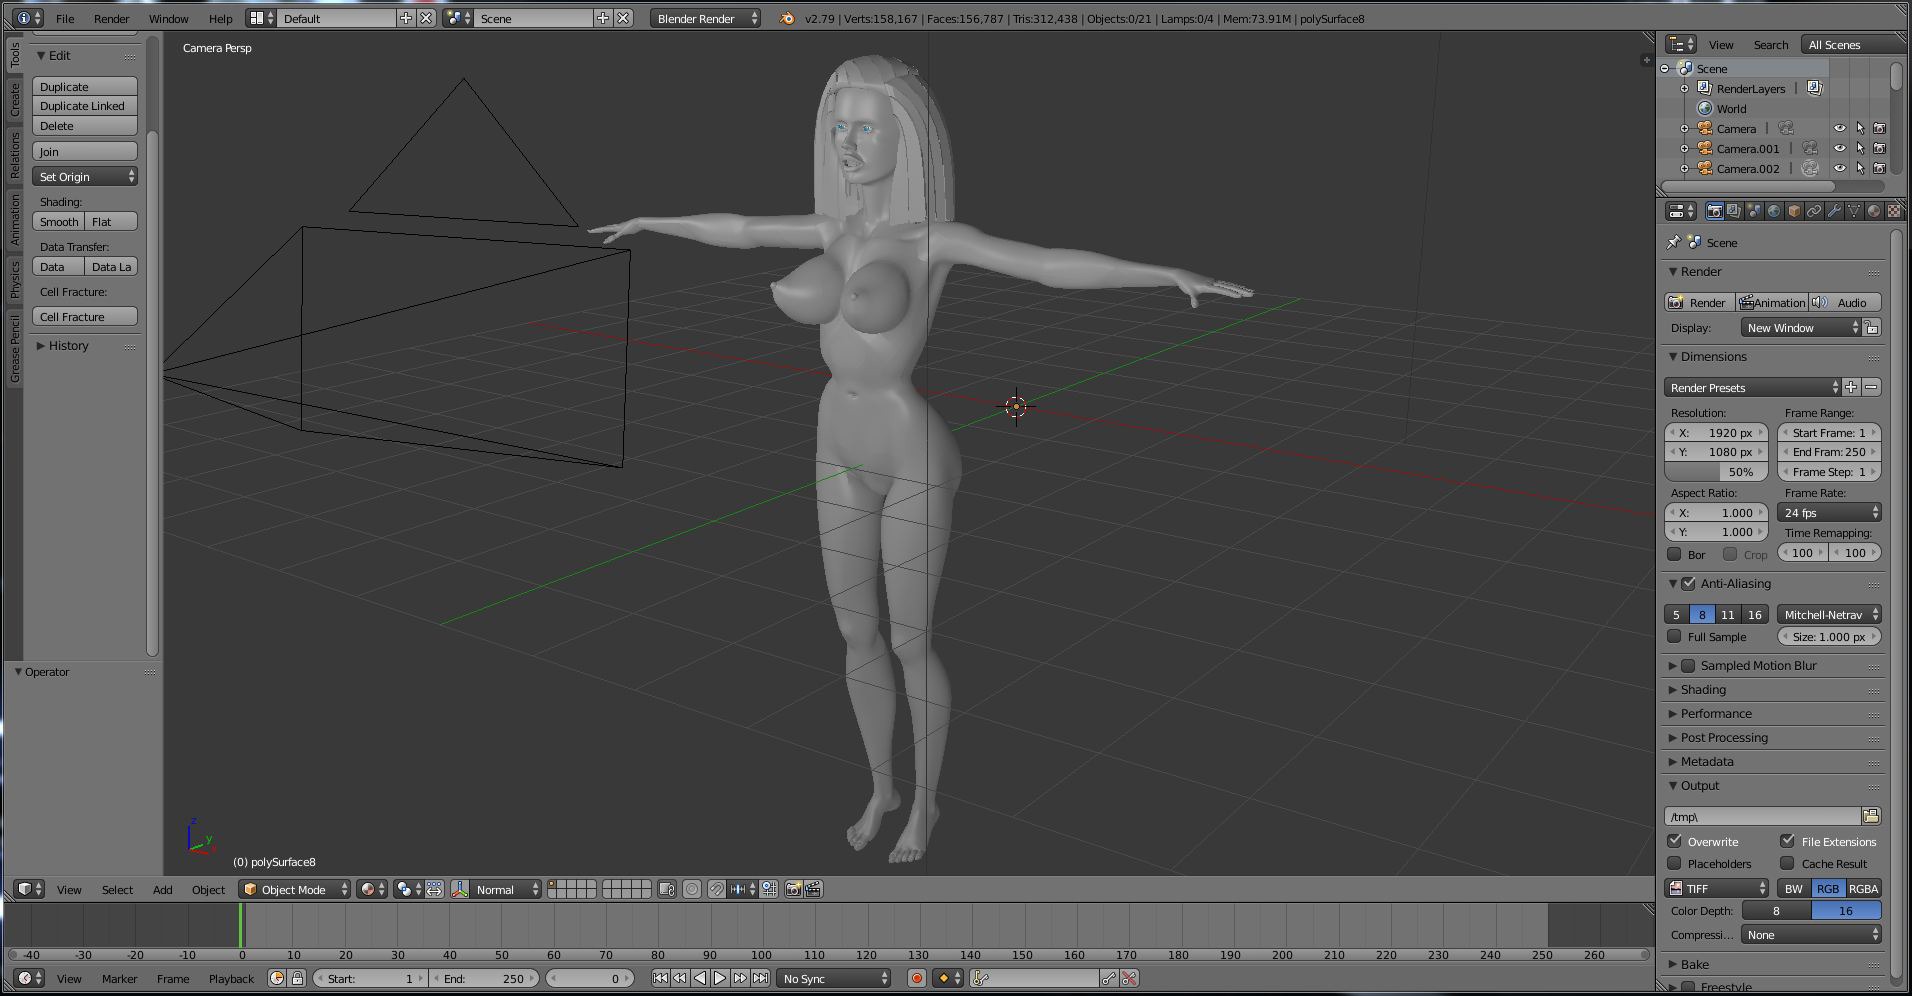
Task: Open the Render properties tab (camera icon)
Action: (x=1714, y=211)
